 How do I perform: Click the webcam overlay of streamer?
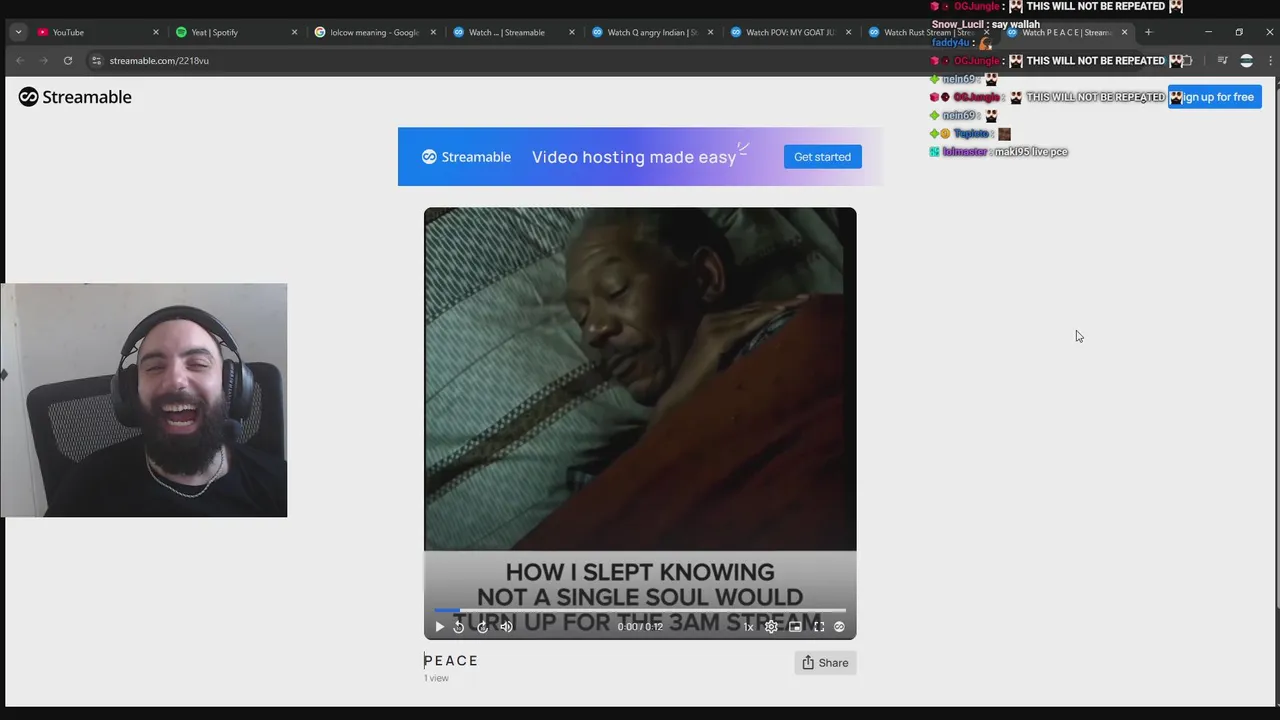[x=144, y=400]
